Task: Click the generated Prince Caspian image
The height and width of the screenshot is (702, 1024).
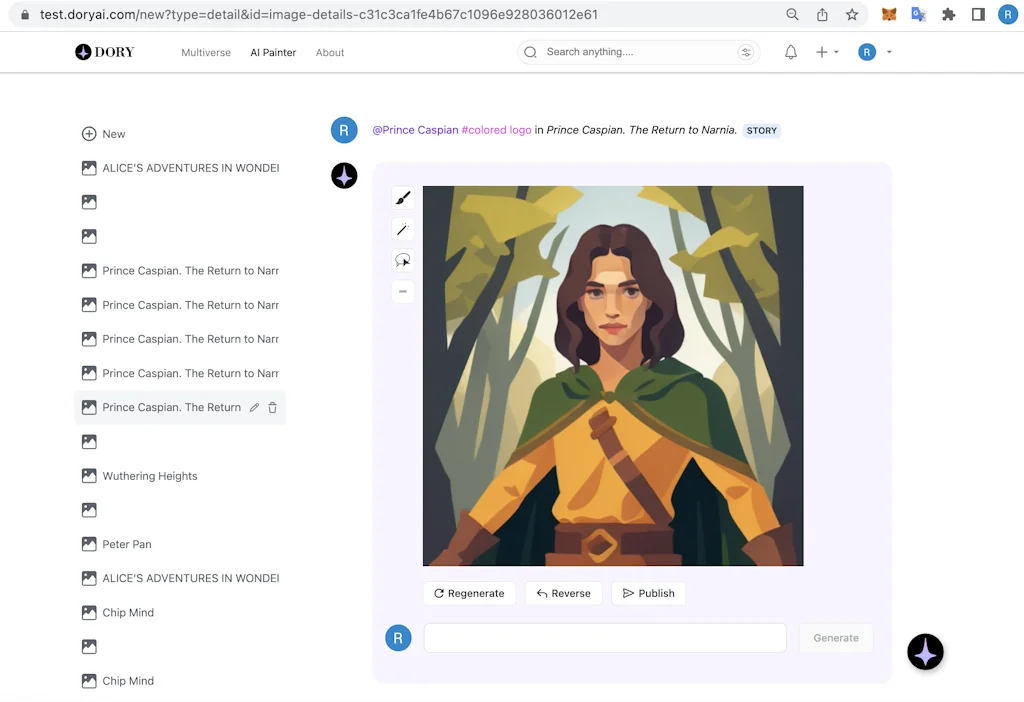Action: click(x=613, y=376)
